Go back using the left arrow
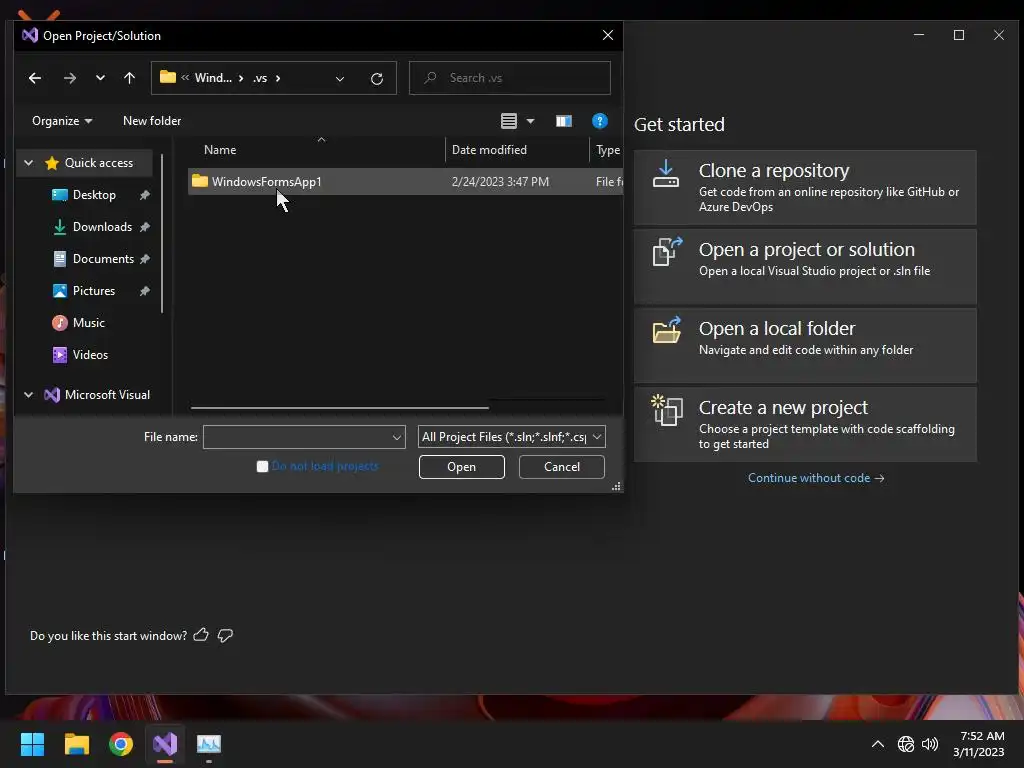The height and width of the screenshot is (768, 1024). pyautogui.click(x=35, y=78)
